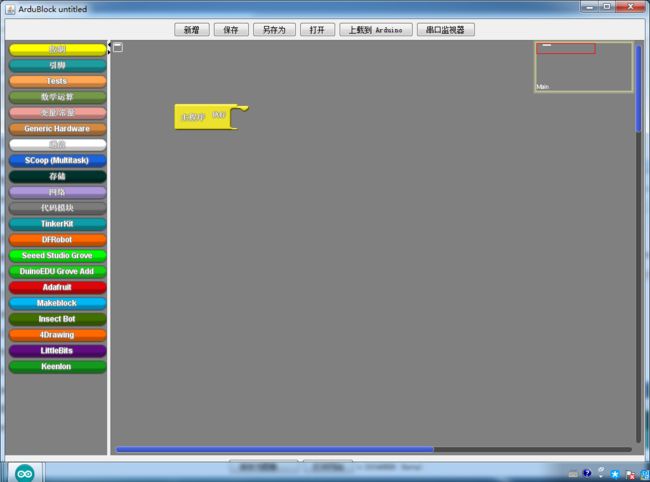The height and width of the screenshot is (482, 650).
Task: Click the Arduino icon in the taskbar
Action: click(x=24, y=473)
